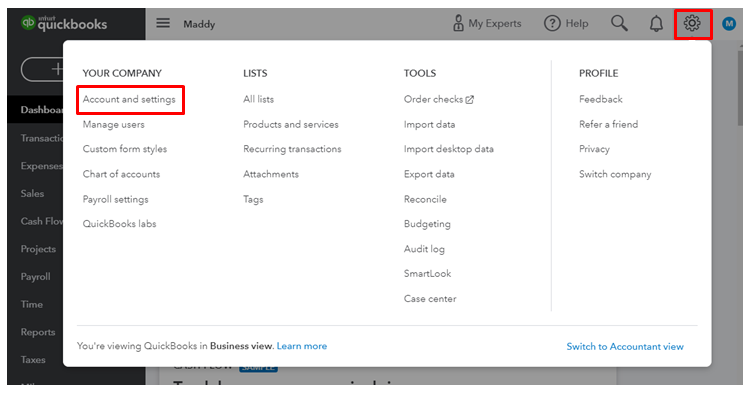The width and height of the screenshot is (753, 397).
Task: Open the user profile avatar M
Action: pyautogui.click(x=729, y=24)
